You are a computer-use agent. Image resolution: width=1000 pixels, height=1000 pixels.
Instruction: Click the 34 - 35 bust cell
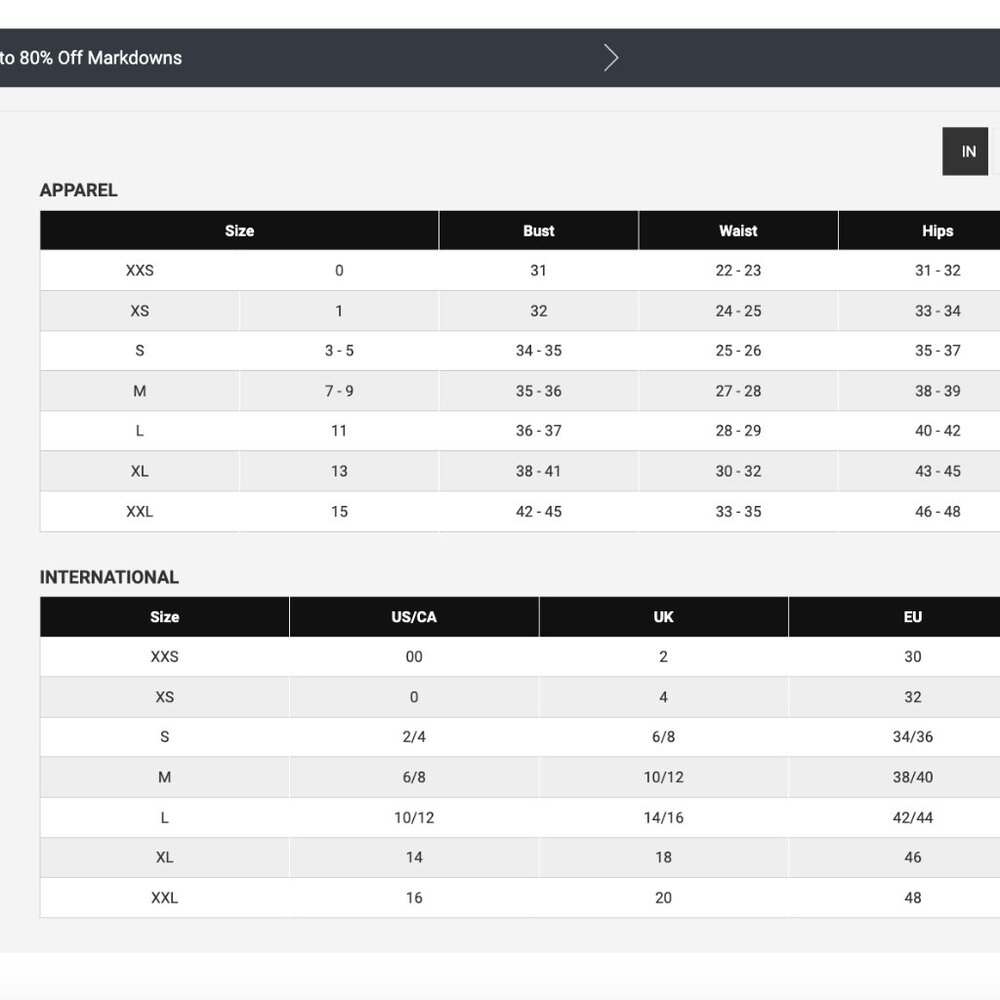click(x=538, y=351)
